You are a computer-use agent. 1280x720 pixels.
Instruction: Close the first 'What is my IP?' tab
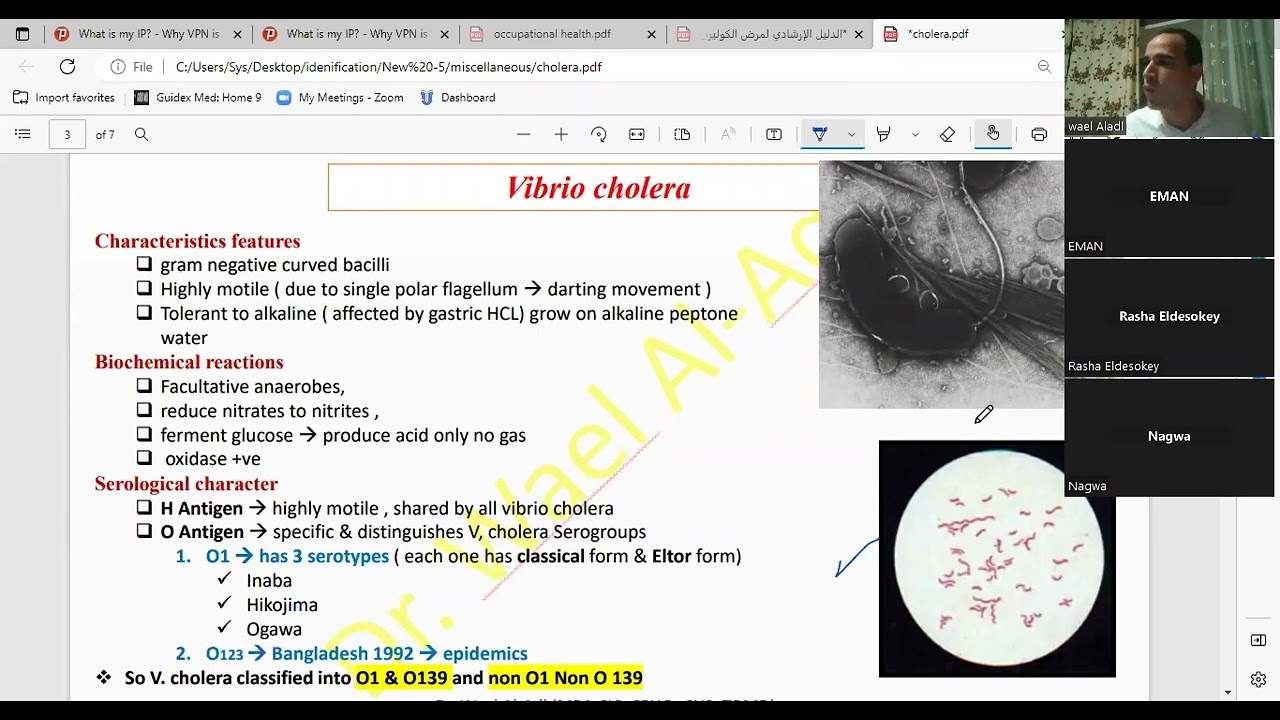tap(237, 34)
